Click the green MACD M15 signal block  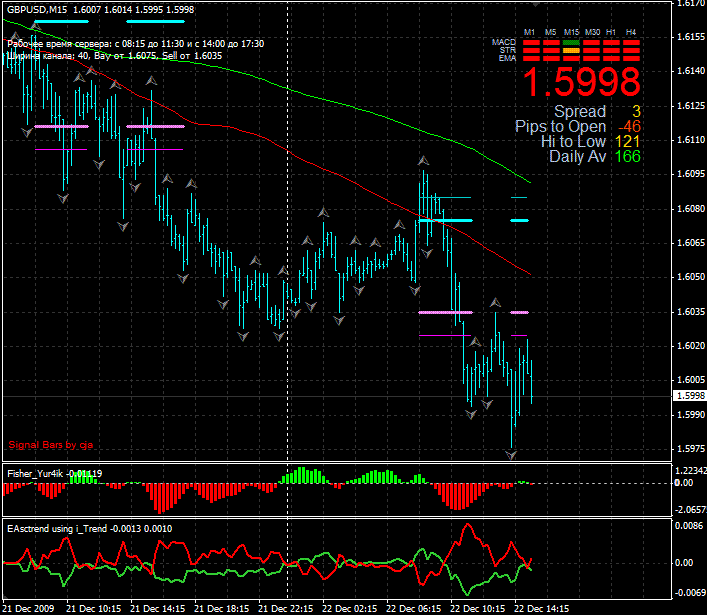571,43
